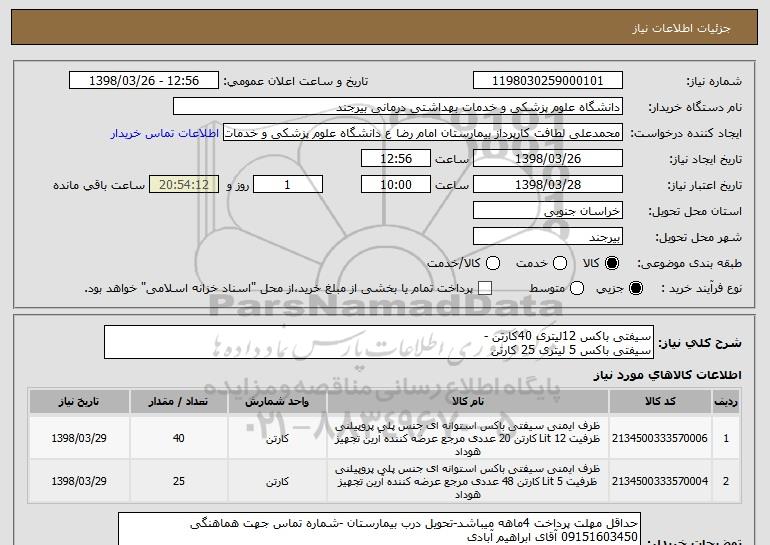Click the validity time field 10:00

(x=396, y=185)
